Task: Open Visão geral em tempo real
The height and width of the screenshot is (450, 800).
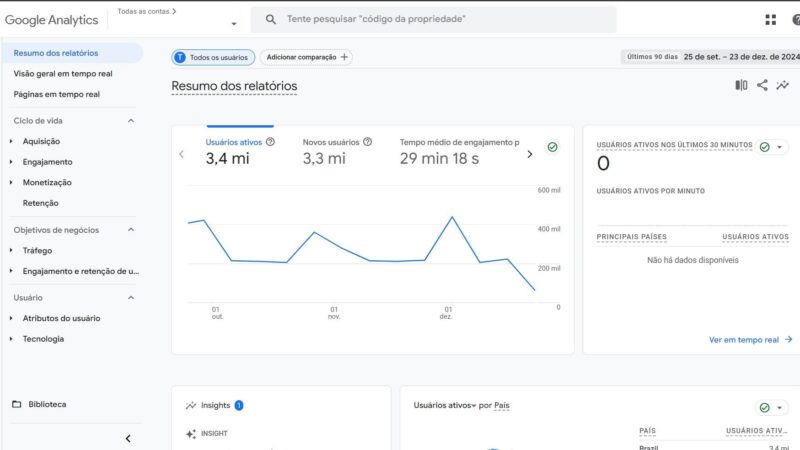Action: coord(63,73)
